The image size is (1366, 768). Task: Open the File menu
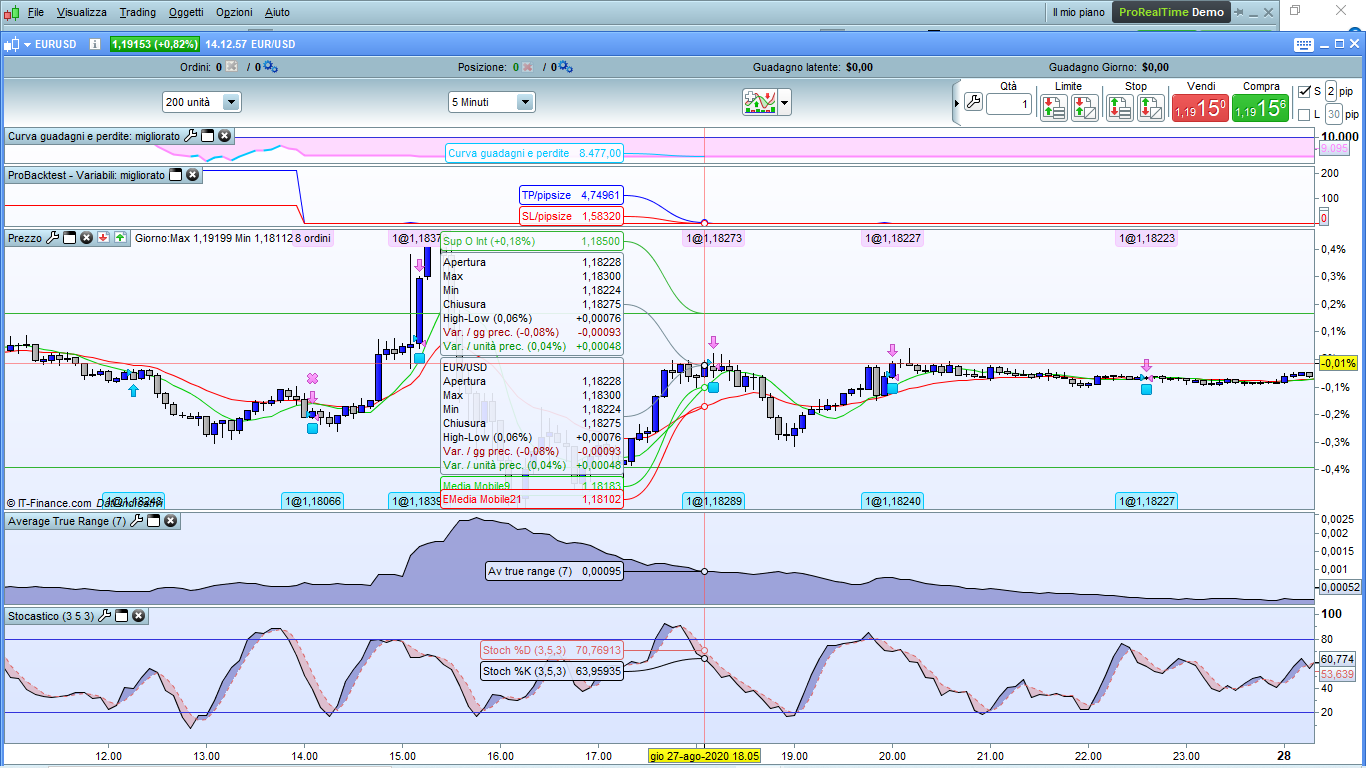36,12
